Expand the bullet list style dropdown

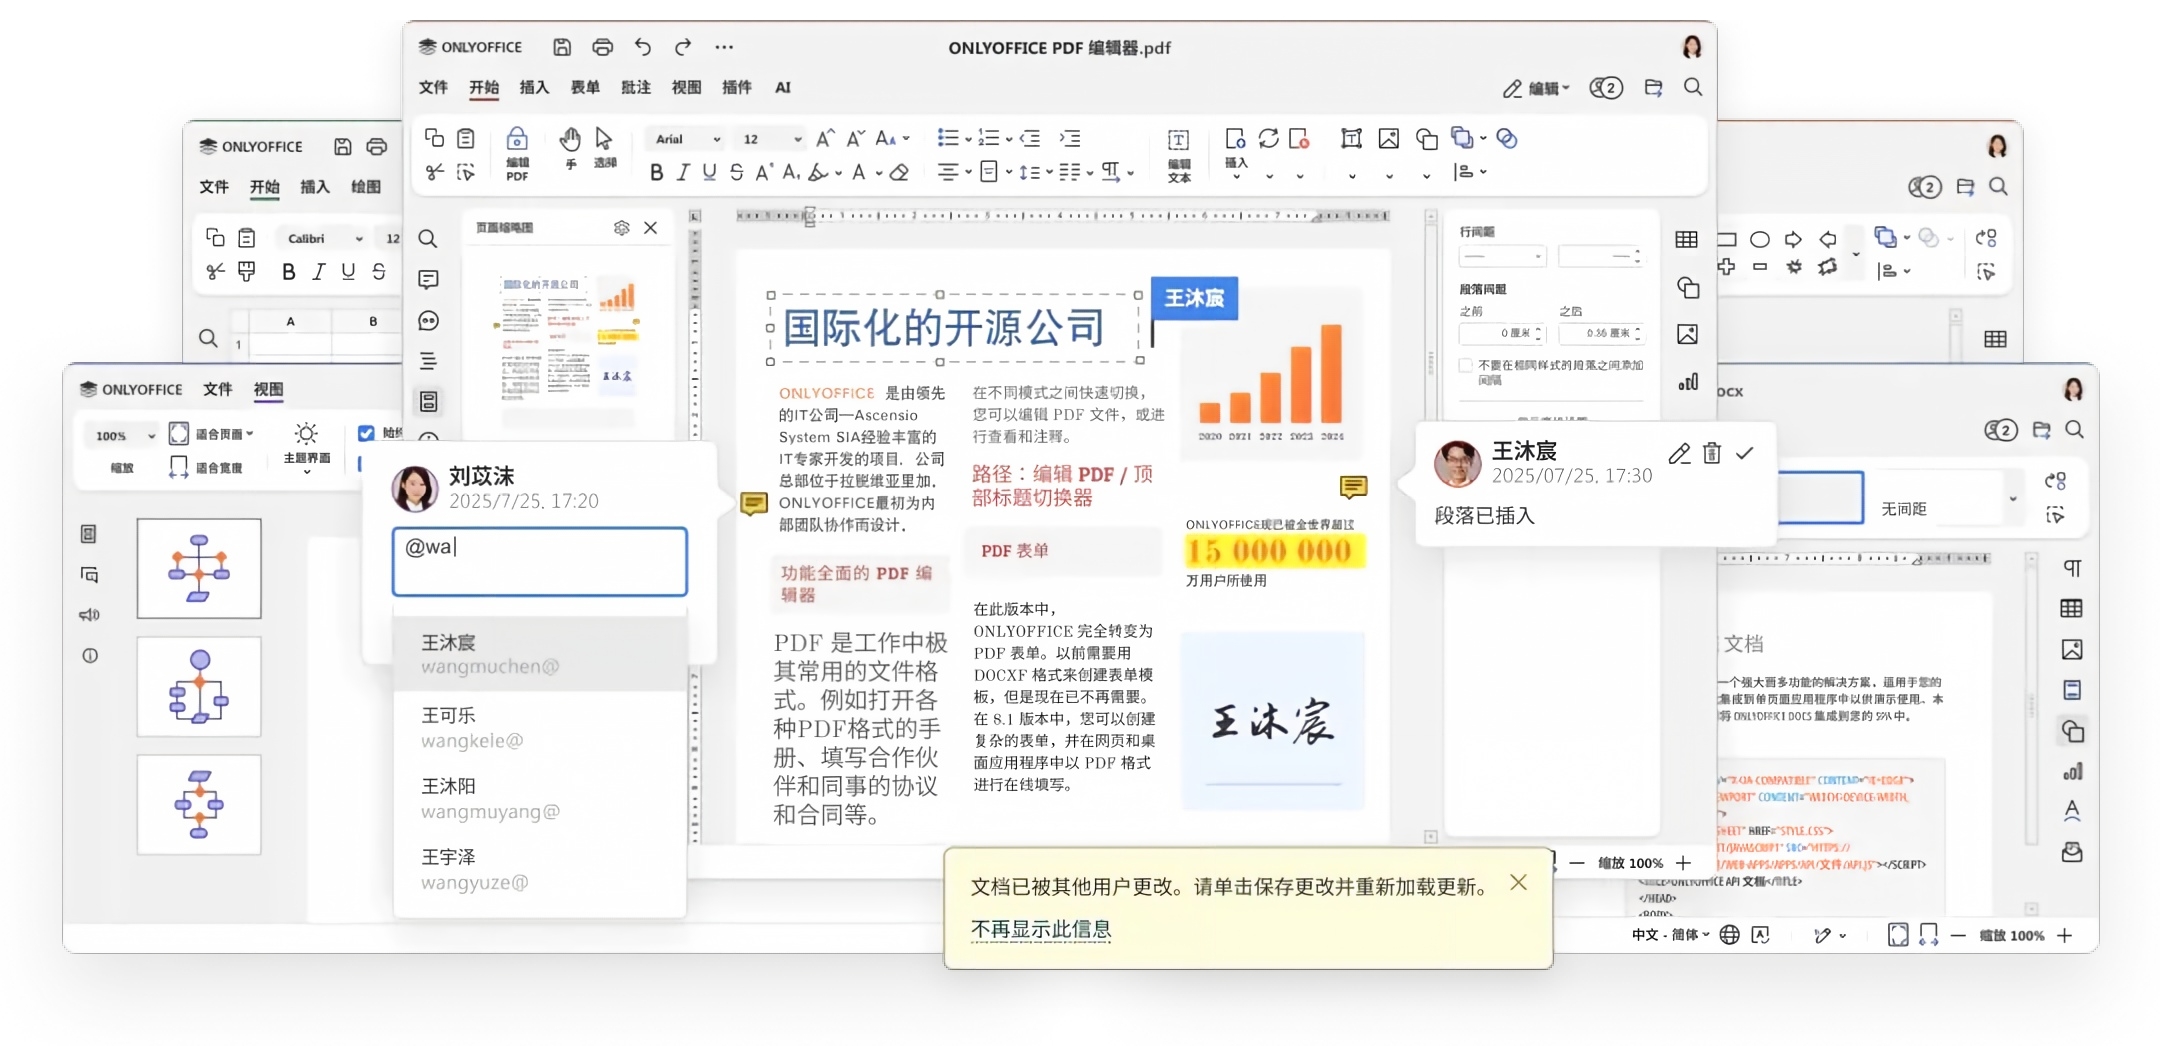point(968,140)
